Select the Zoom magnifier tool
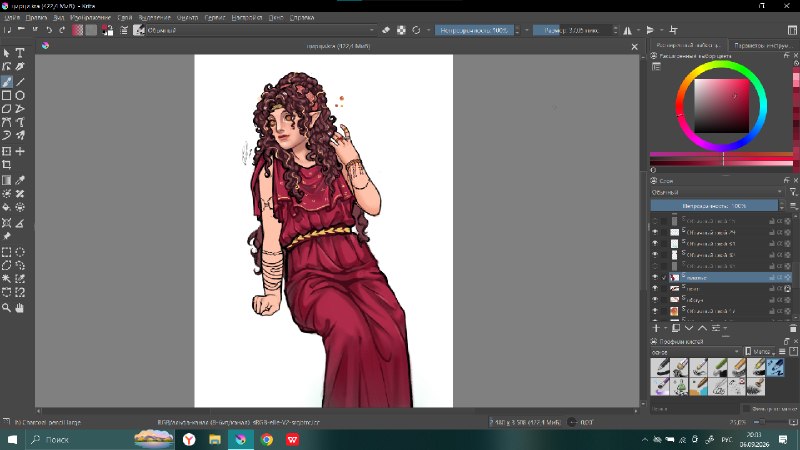The height and width of the screenshot is (450, 800). [x=7, y=308]
